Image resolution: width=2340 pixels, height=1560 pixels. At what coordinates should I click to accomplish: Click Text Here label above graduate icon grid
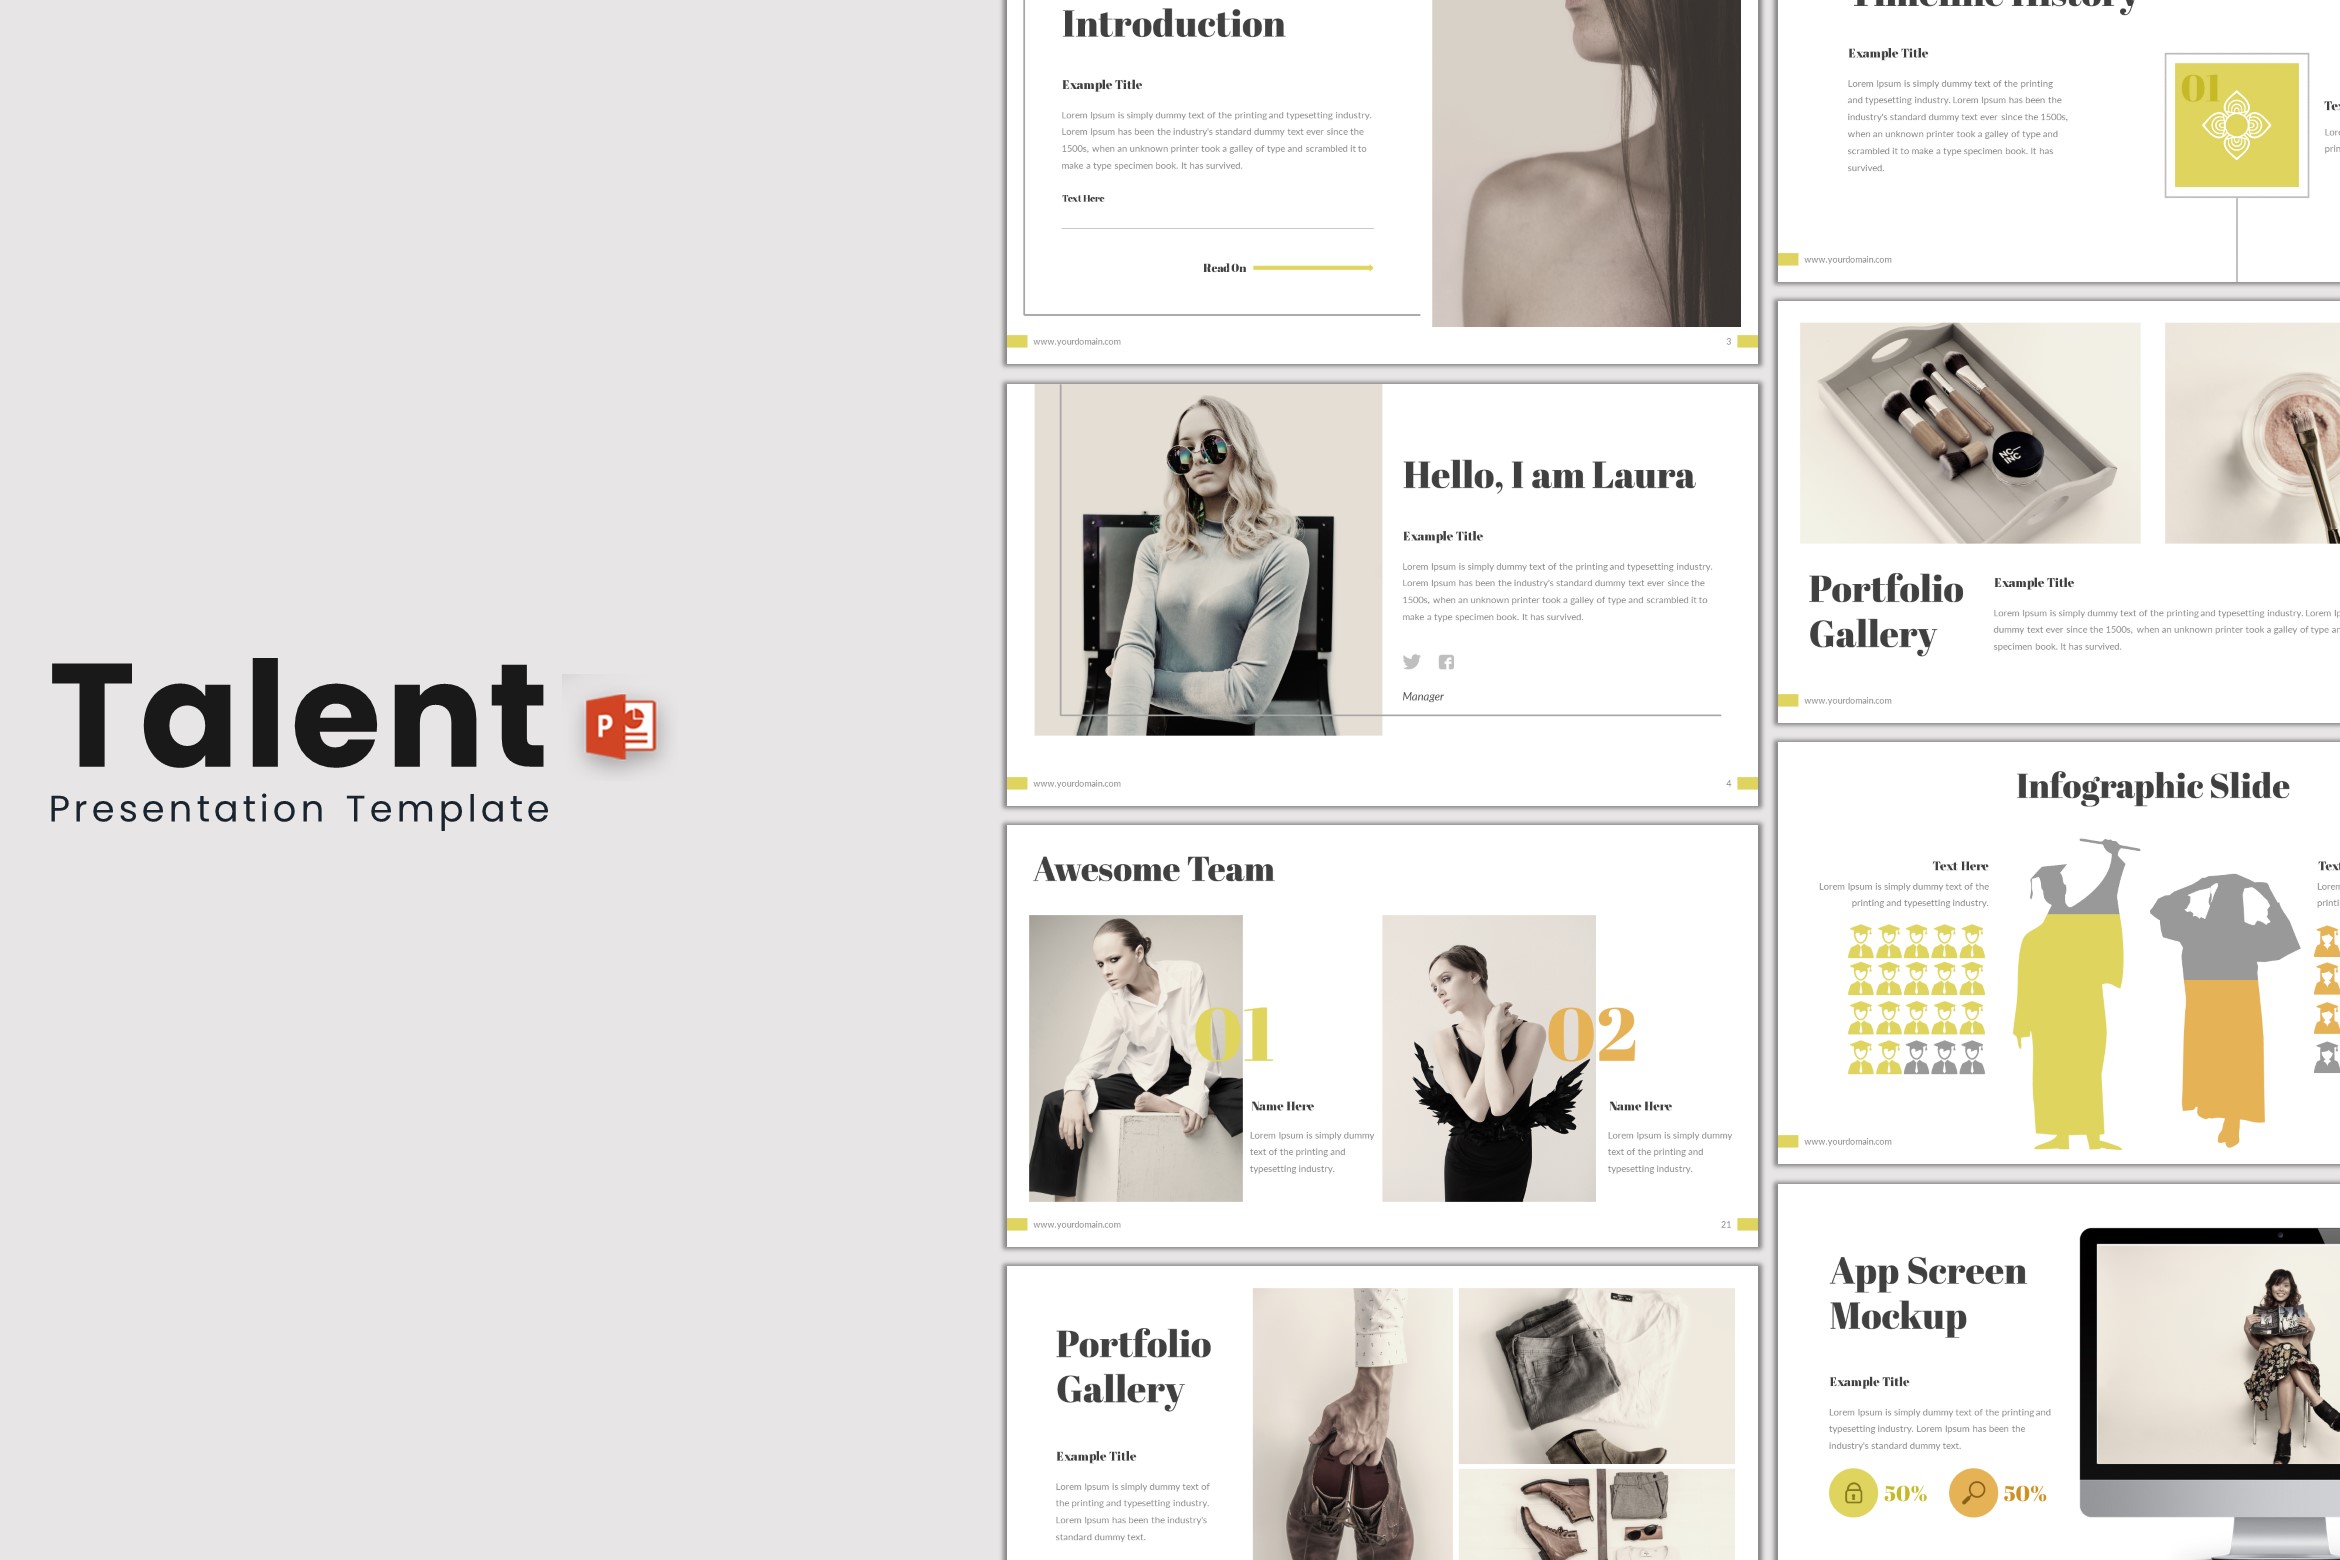point(1960,866)
